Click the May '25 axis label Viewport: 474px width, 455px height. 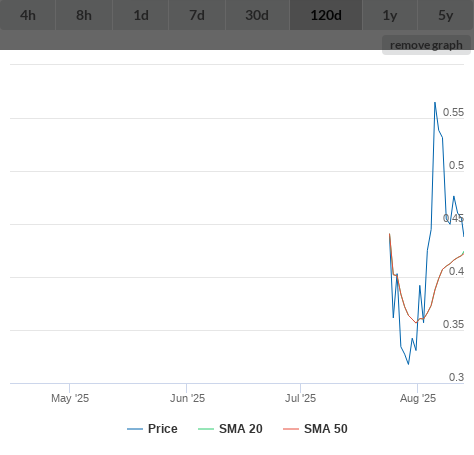tap(70, 398)
